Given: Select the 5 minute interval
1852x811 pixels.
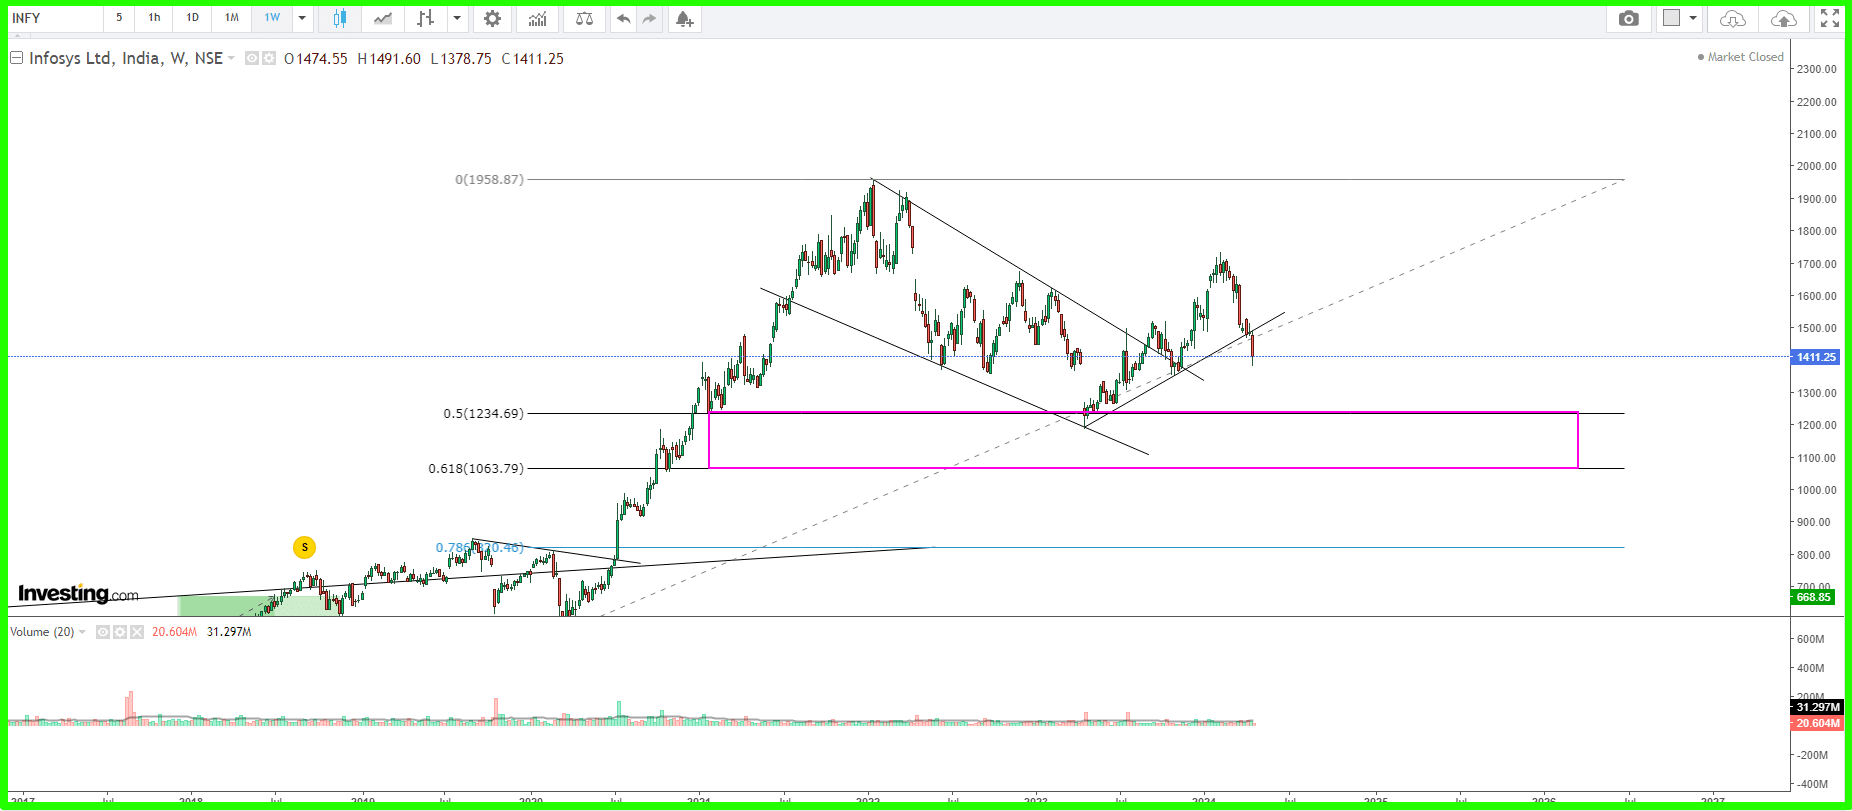Looking at the screenshot, I should coord(119,18).
